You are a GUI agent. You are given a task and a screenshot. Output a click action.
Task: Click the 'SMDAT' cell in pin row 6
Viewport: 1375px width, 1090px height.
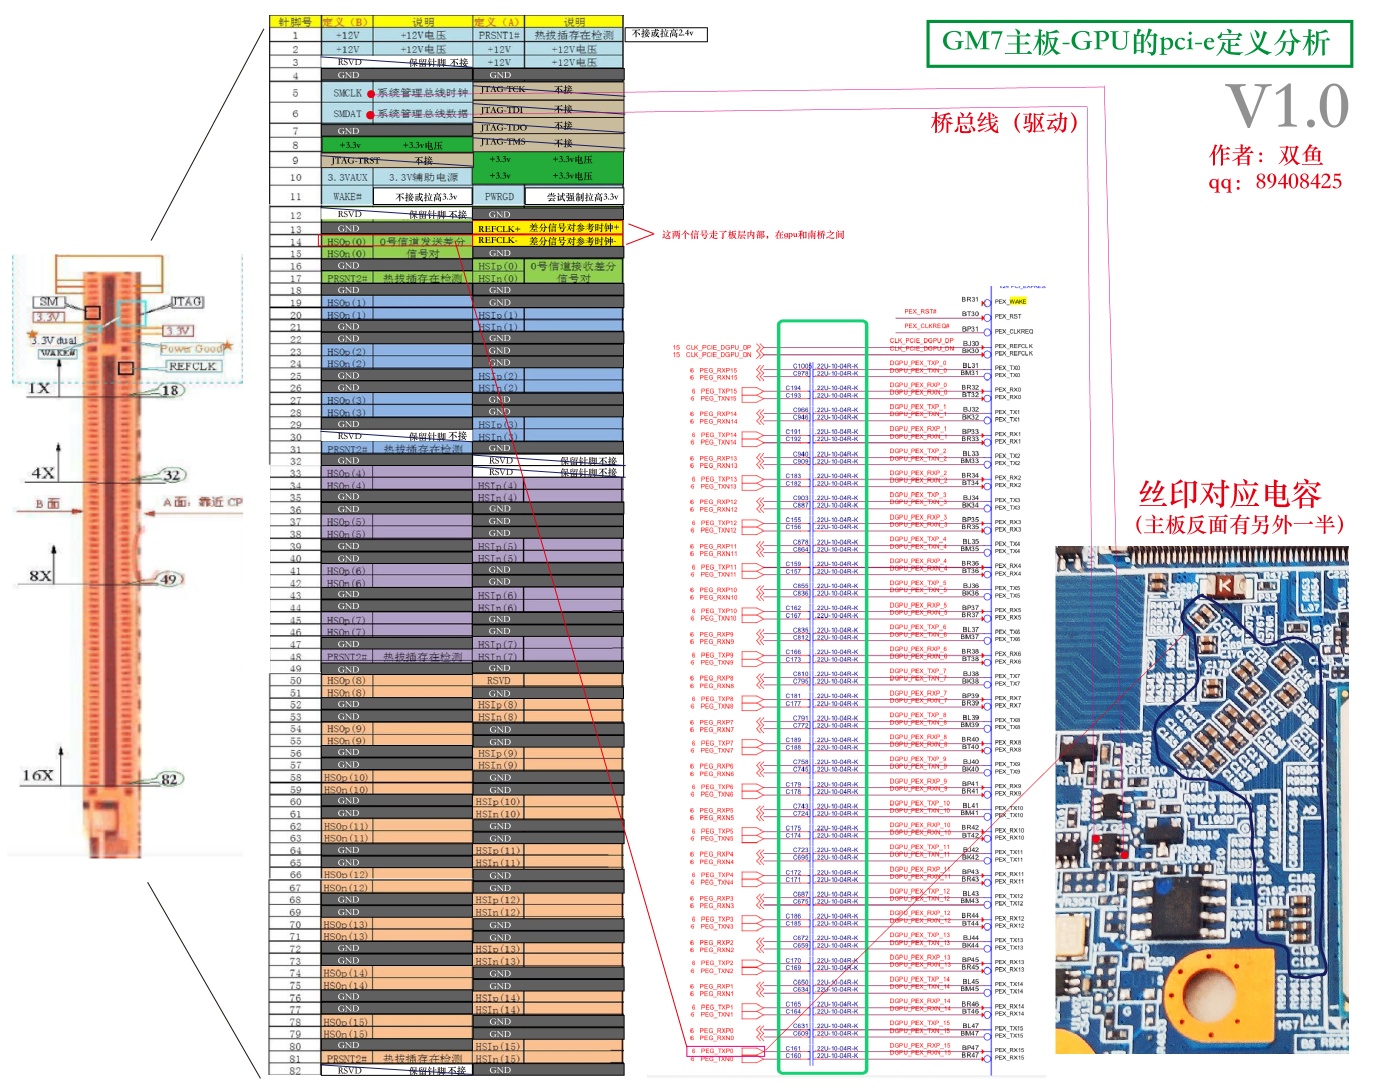click(346, 114)
